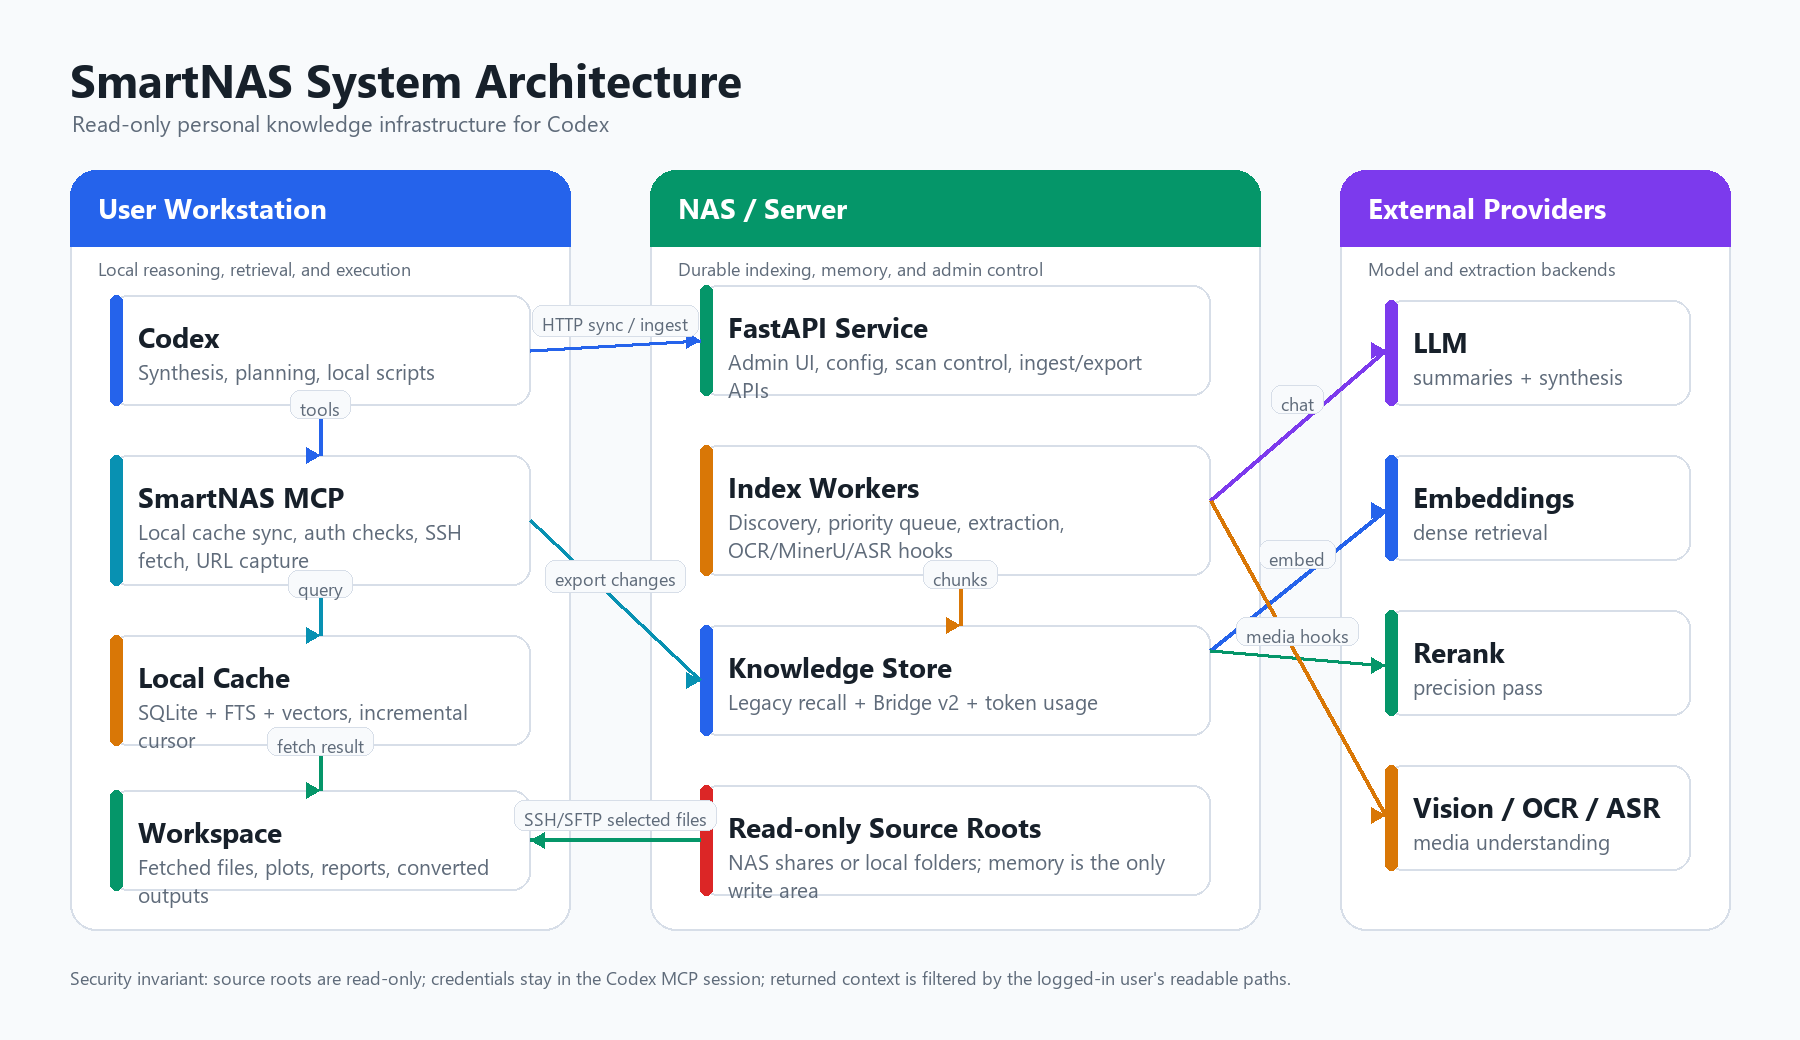Select the FastAPI Service node
The width and height of the screenshot is (1800, 1040).
(x=955, y=340)
